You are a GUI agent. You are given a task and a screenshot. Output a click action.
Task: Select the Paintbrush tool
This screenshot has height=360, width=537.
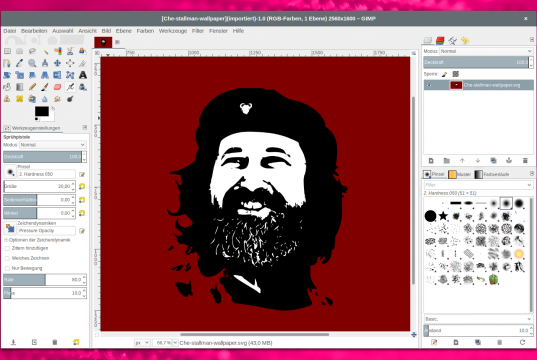pos(45,87)
